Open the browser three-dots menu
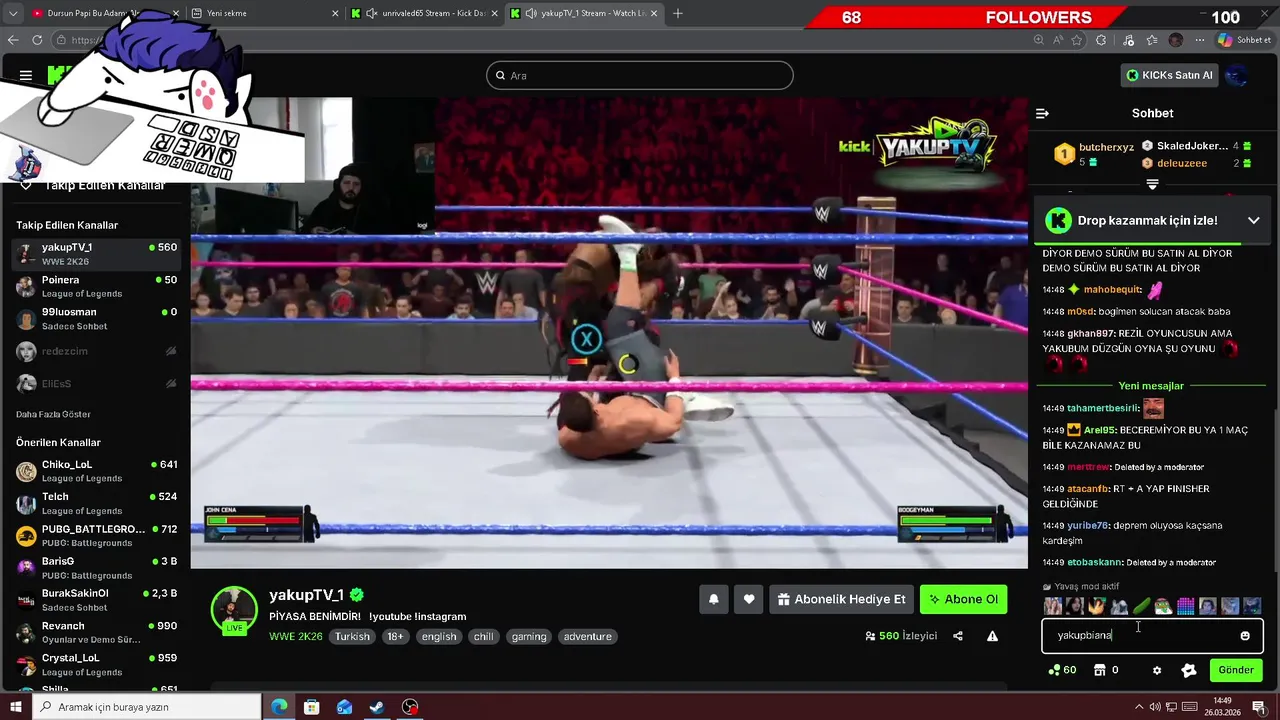Image resolution: width=1280 pixels, height=720 pixels. tap(1199, 40)
